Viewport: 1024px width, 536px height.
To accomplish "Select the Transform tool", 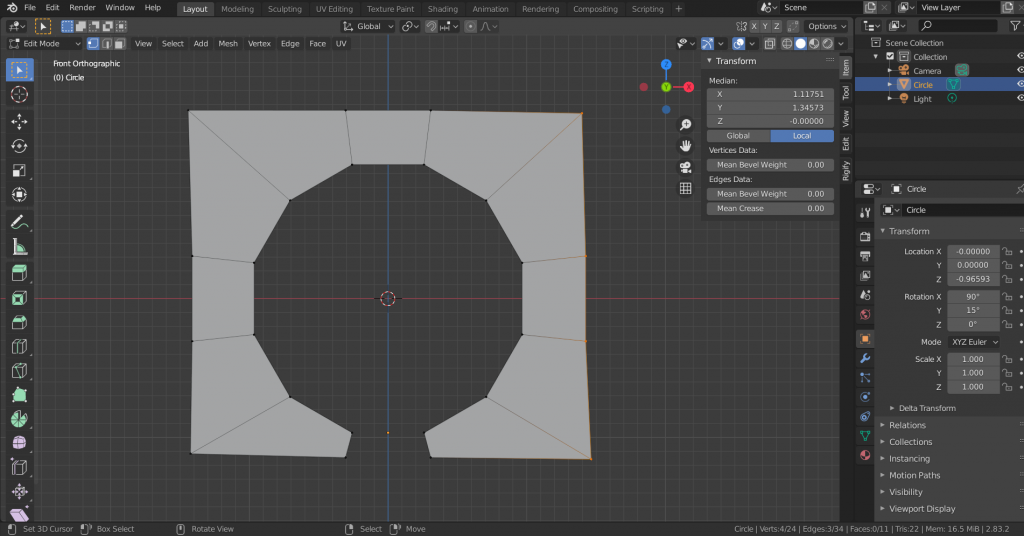I will 19,195.
